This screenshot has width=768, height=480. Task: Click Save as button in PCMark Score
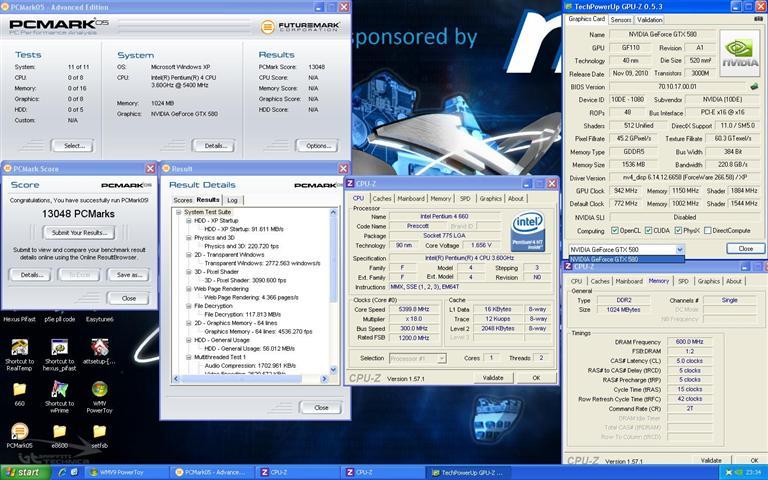128,275
